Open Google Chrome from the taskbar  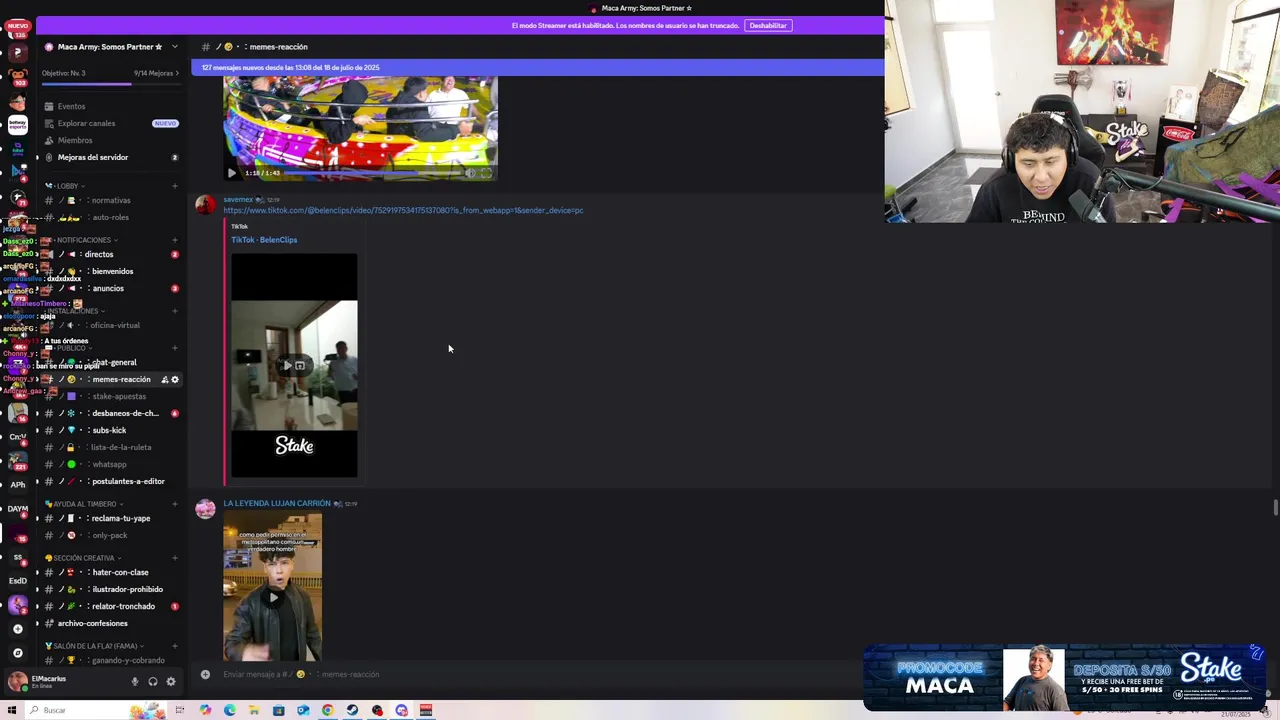(x=327, y=710)
